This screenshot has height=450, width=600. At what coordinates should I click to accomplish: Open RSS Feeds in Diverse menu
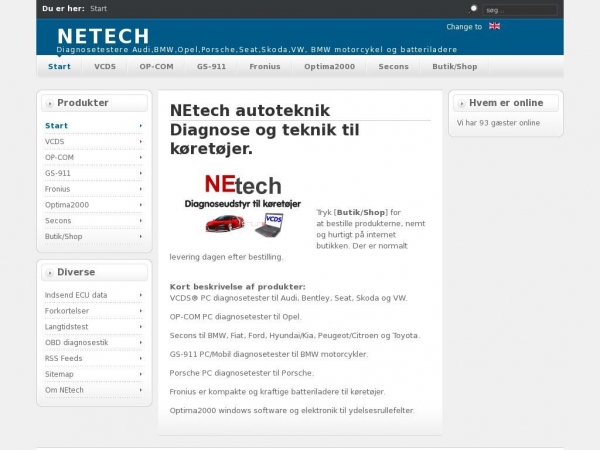coord(63,358)
